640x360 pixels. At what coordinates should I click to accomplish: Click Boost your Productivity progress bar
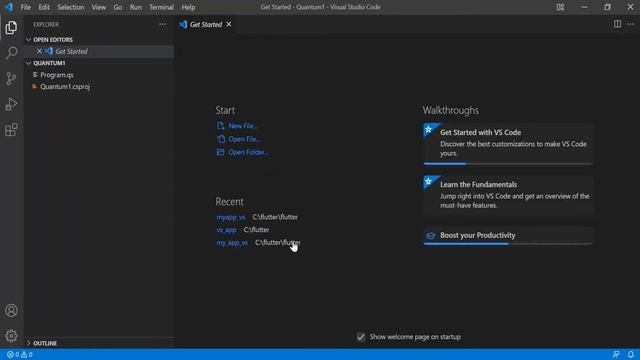pos(508,244)
